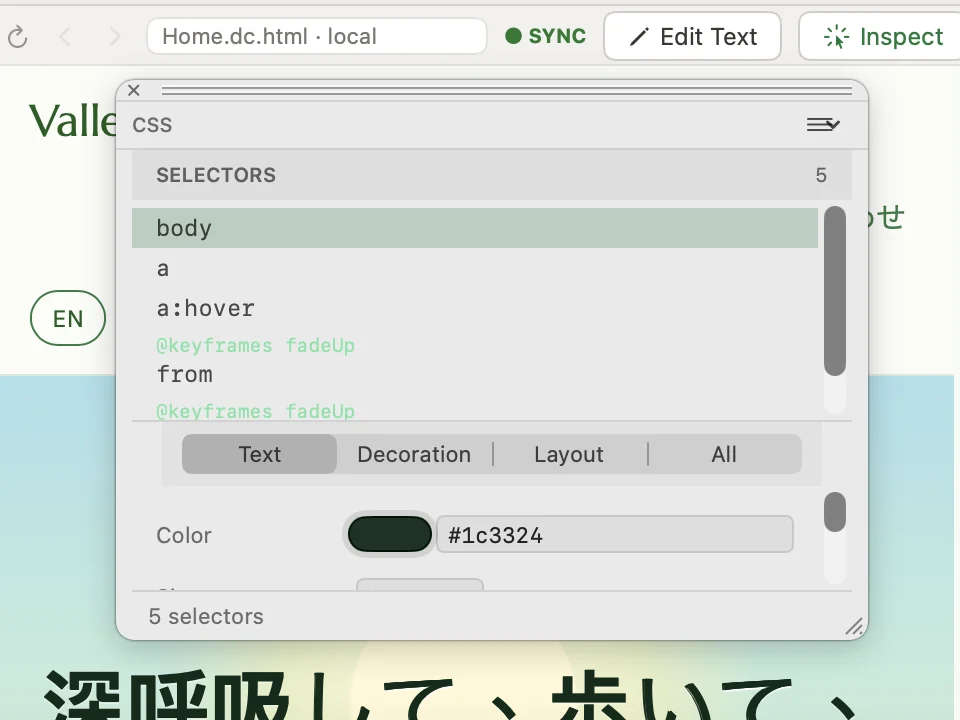Activate the Inspect button
The height and width of the screenshot is (720, 960).
882,36
